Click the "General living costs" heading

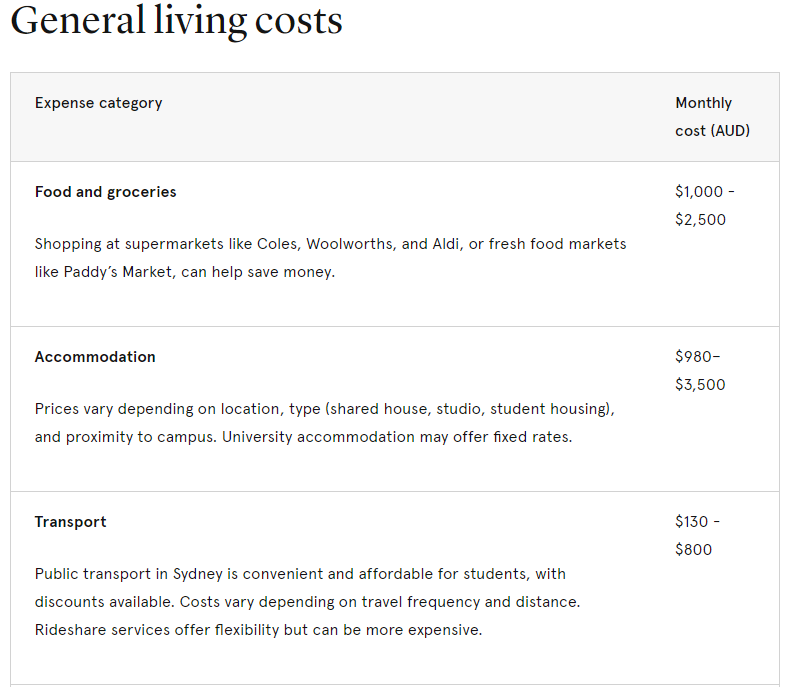[x=176, y=20]
